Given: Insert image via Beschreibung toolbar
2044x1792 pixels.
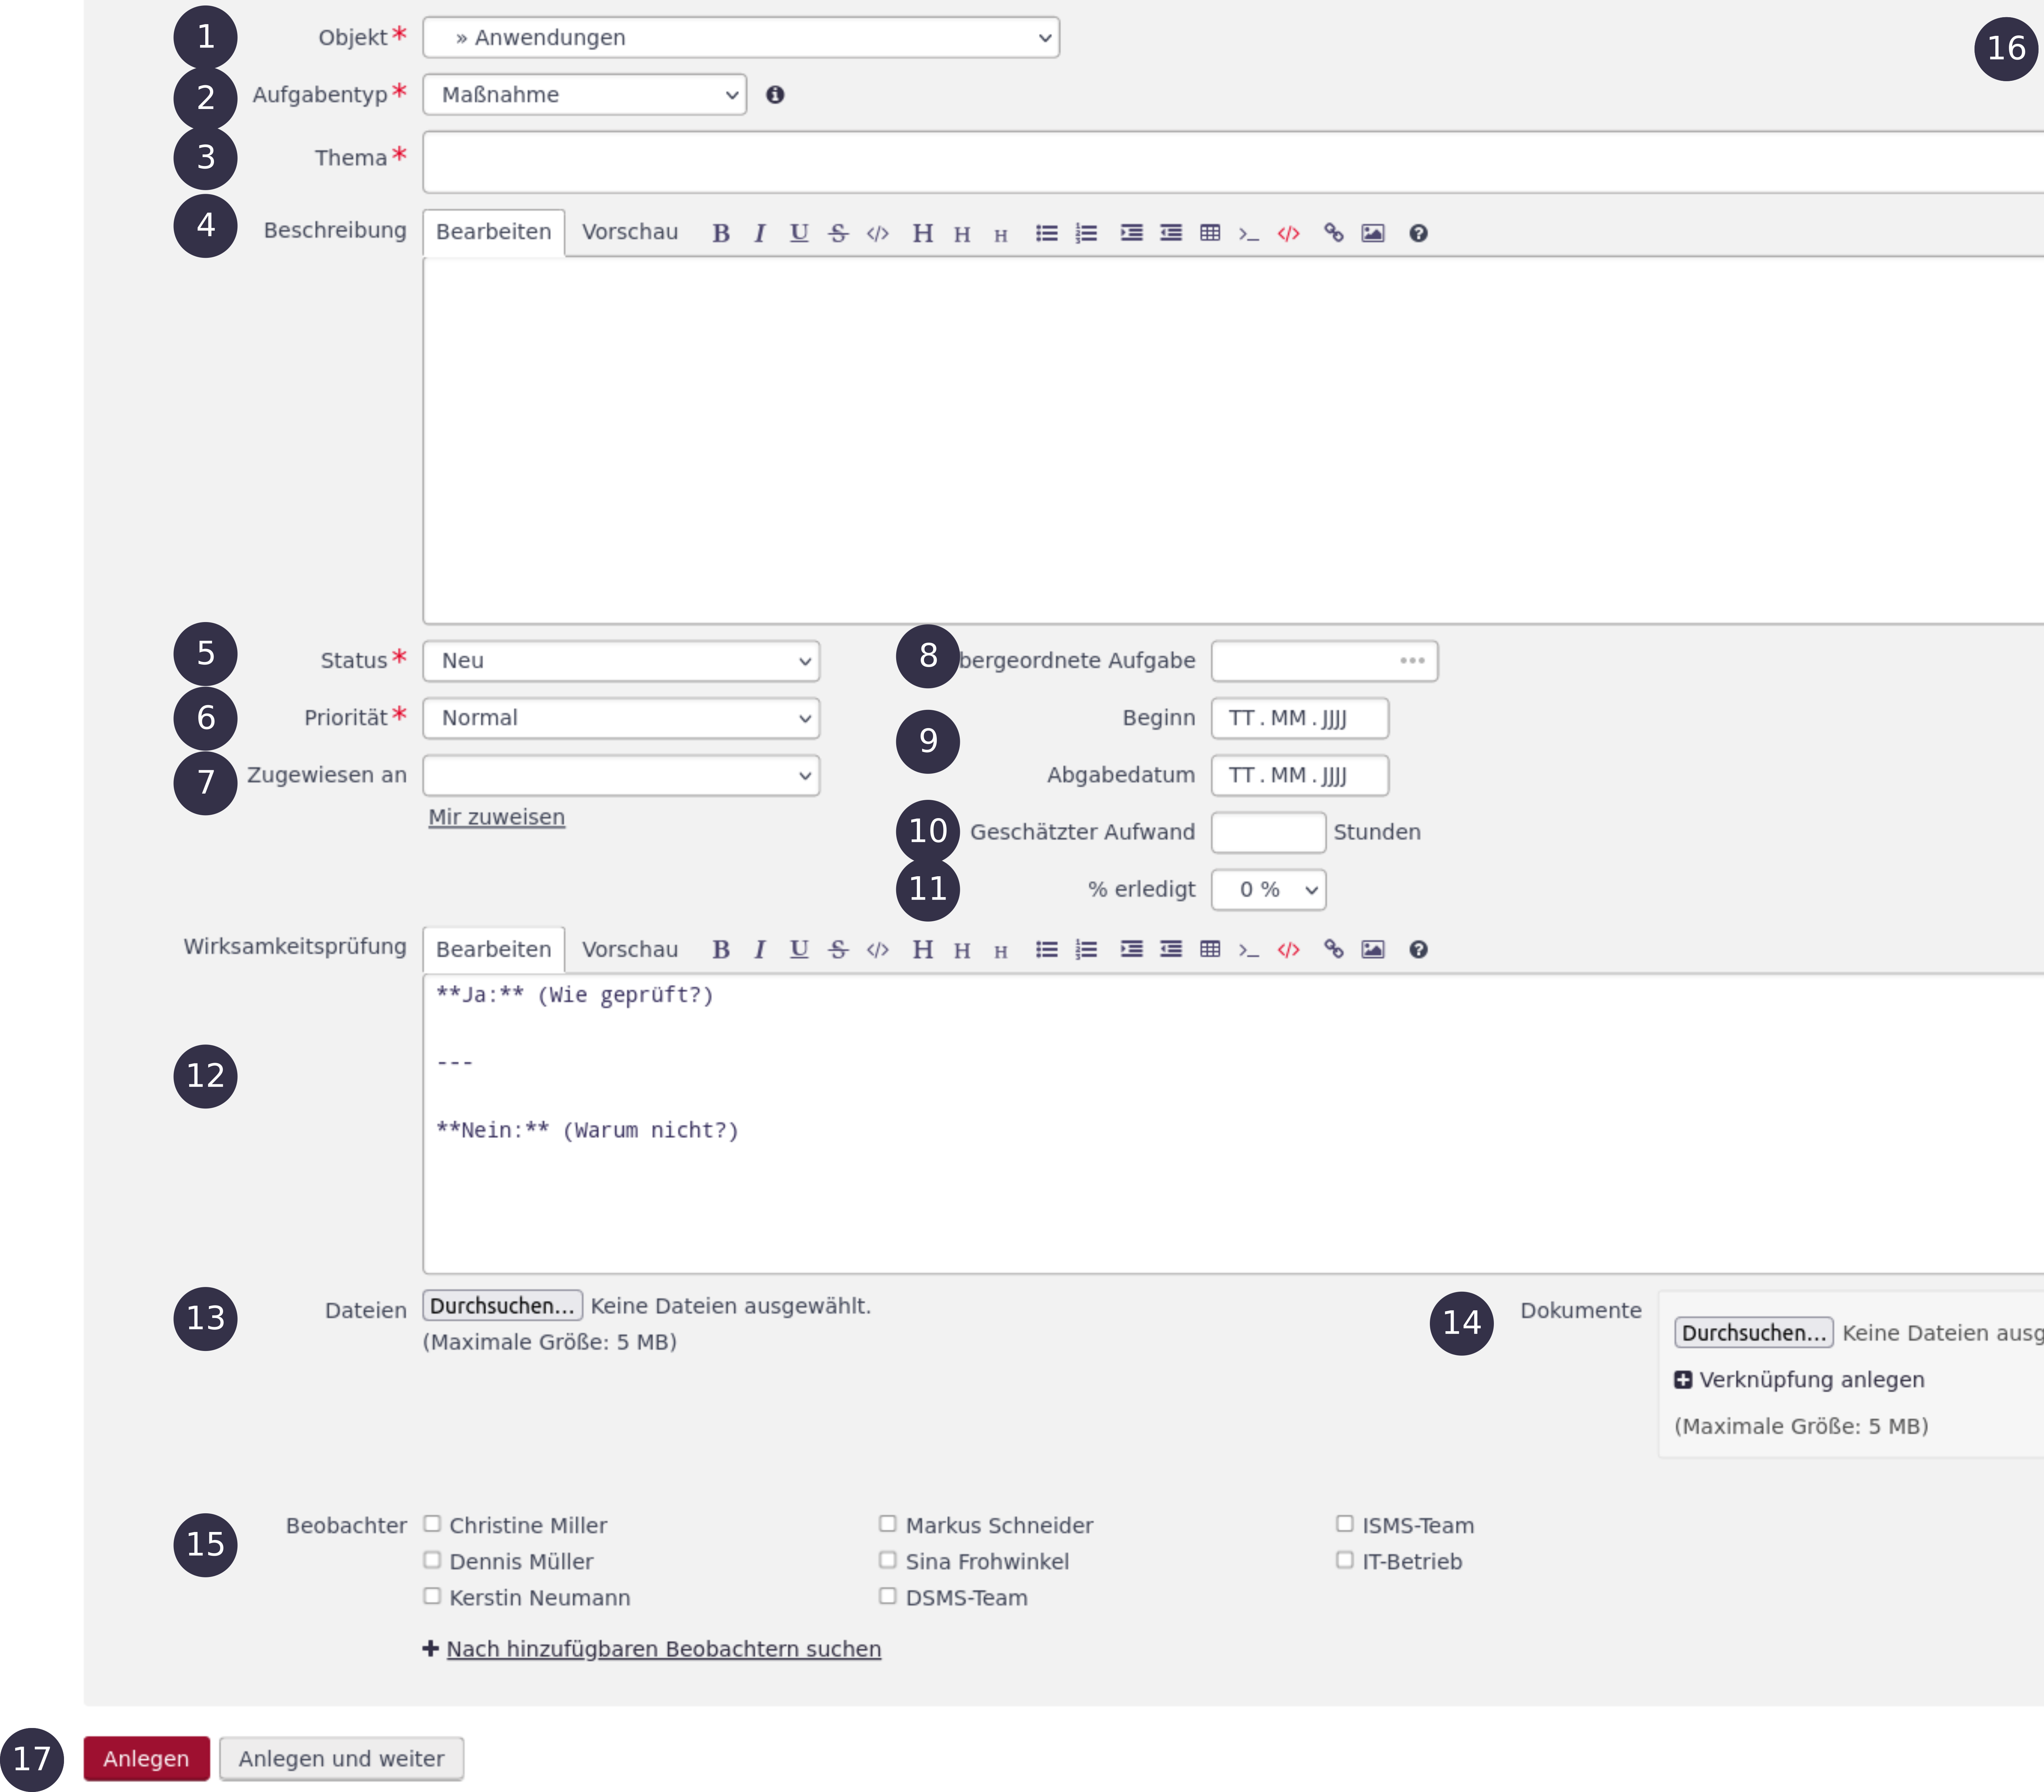Looking at the screenshot, I should coord(1373,233).
